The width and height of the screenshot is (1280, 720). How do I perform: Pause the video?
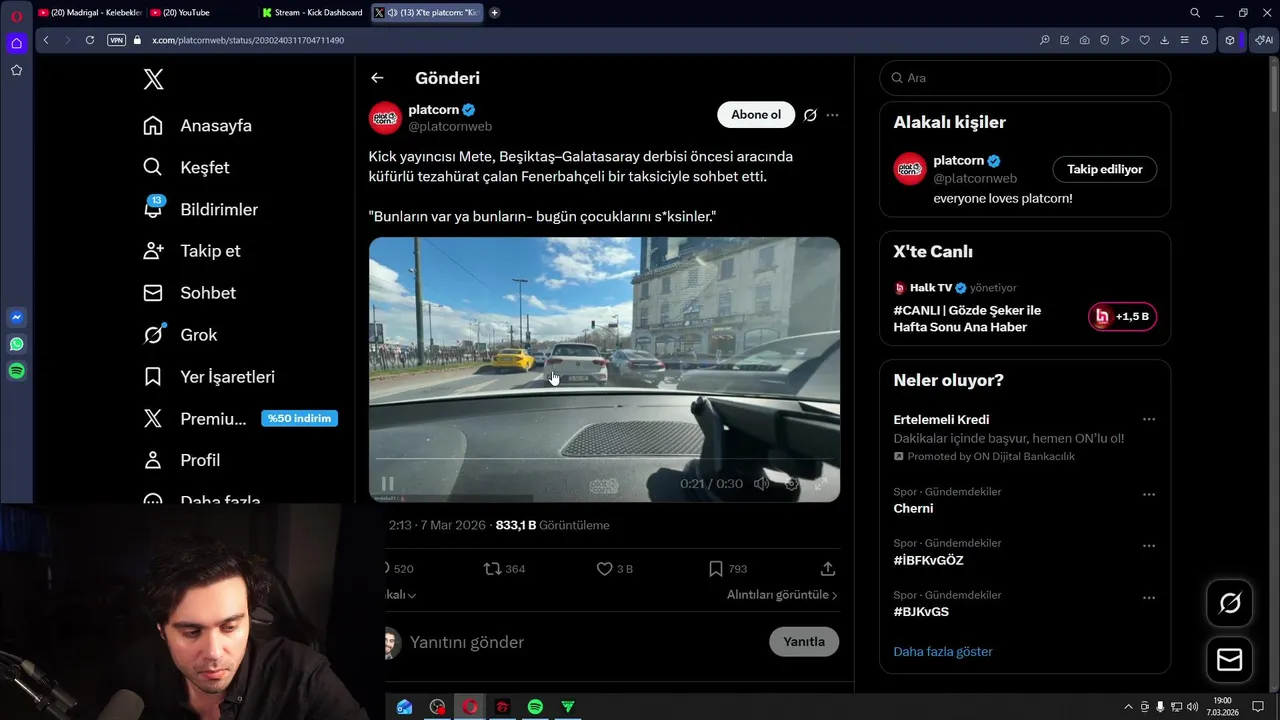(388, 484)
